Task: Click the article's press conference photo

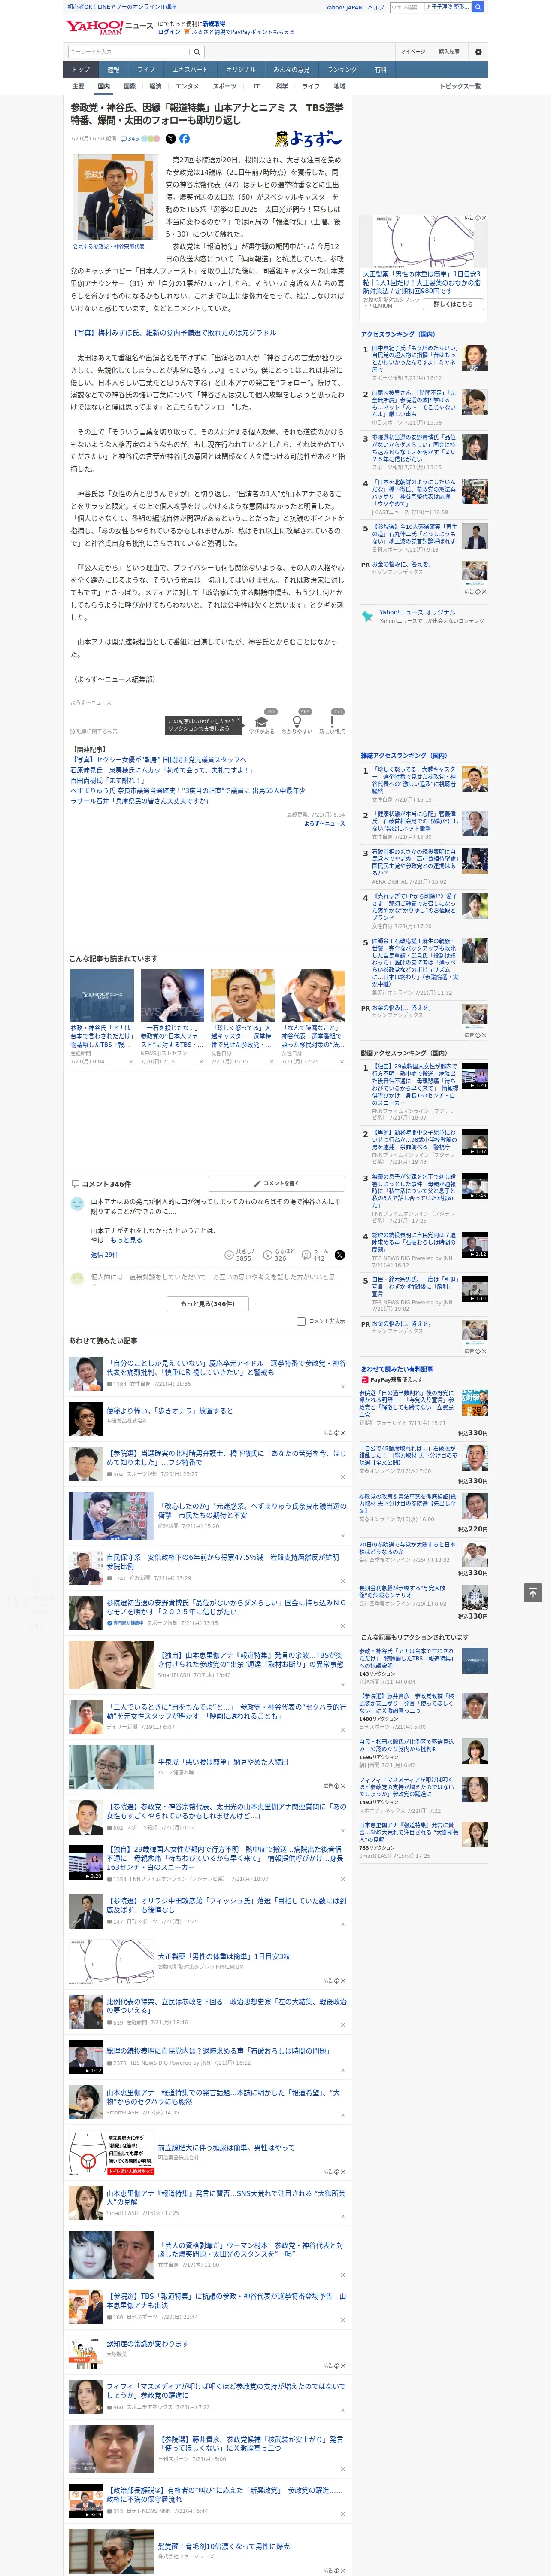Action: [114, 198]
